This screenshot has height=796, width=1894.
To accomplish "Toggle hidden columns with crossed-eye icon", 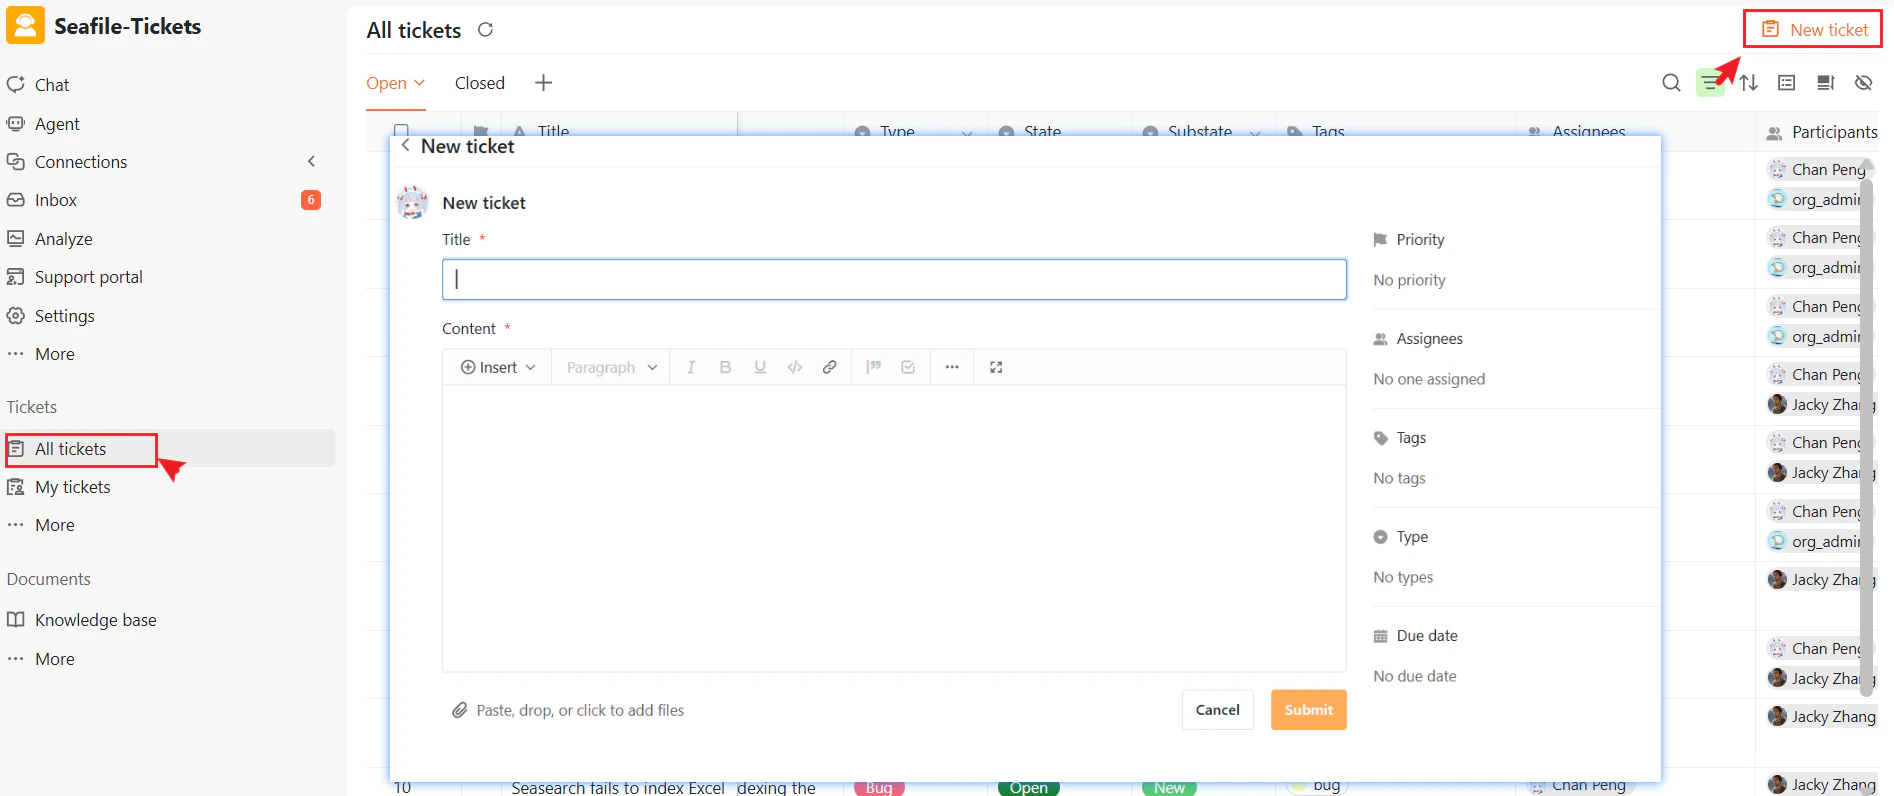I will 1864,83.
